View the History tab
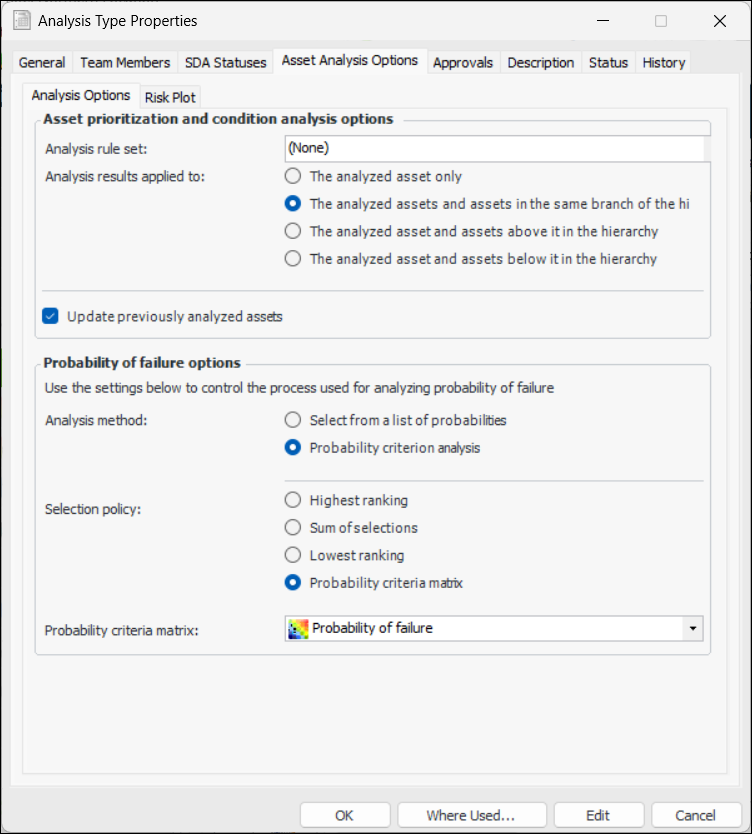Image resolution: width=752 pixels, height=834 pixels. tap(664, 62)
